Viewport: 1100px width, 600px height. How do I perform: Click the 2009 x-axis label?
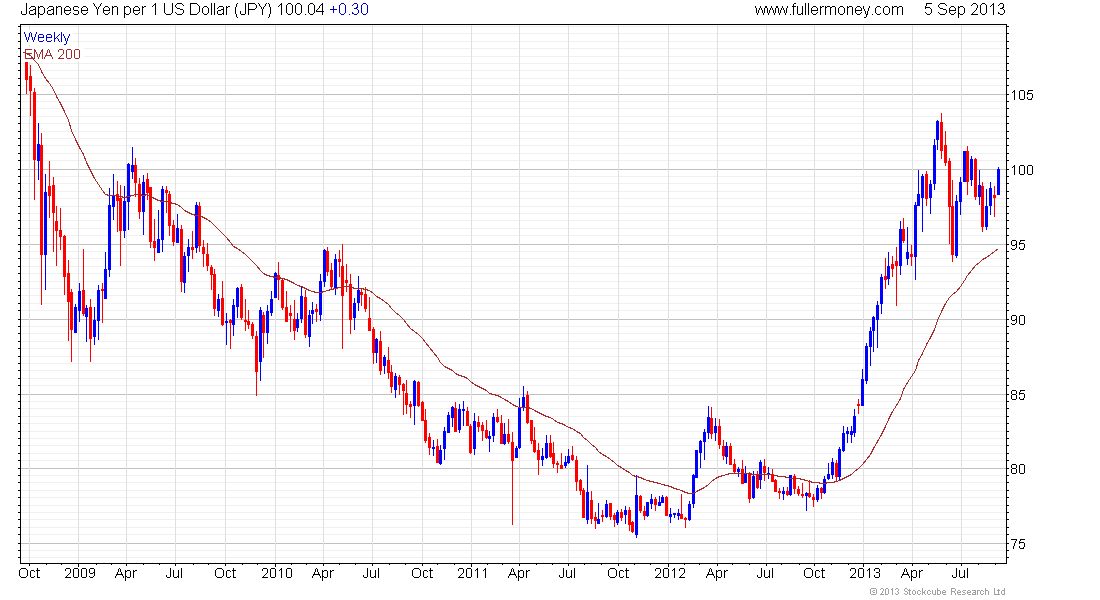tap(79, 573)
